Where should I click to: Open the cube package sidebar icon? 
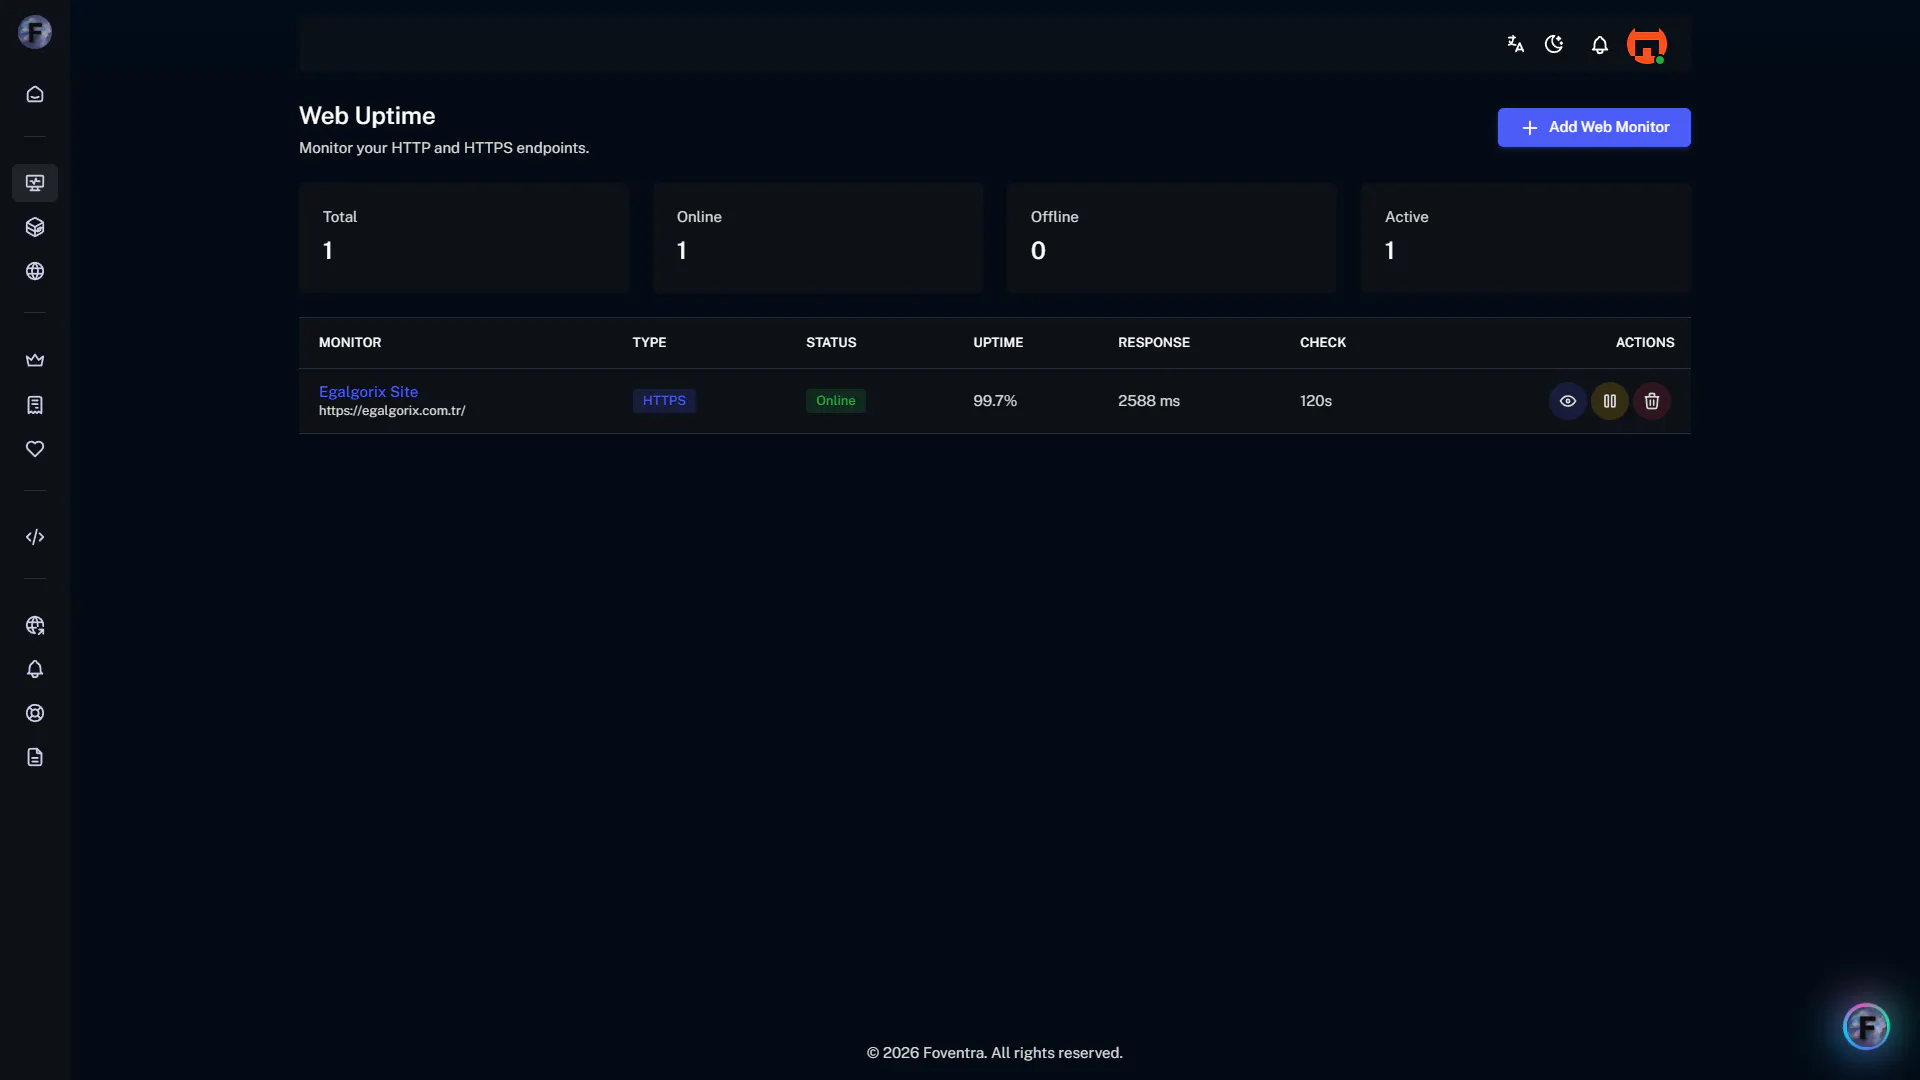35,227
